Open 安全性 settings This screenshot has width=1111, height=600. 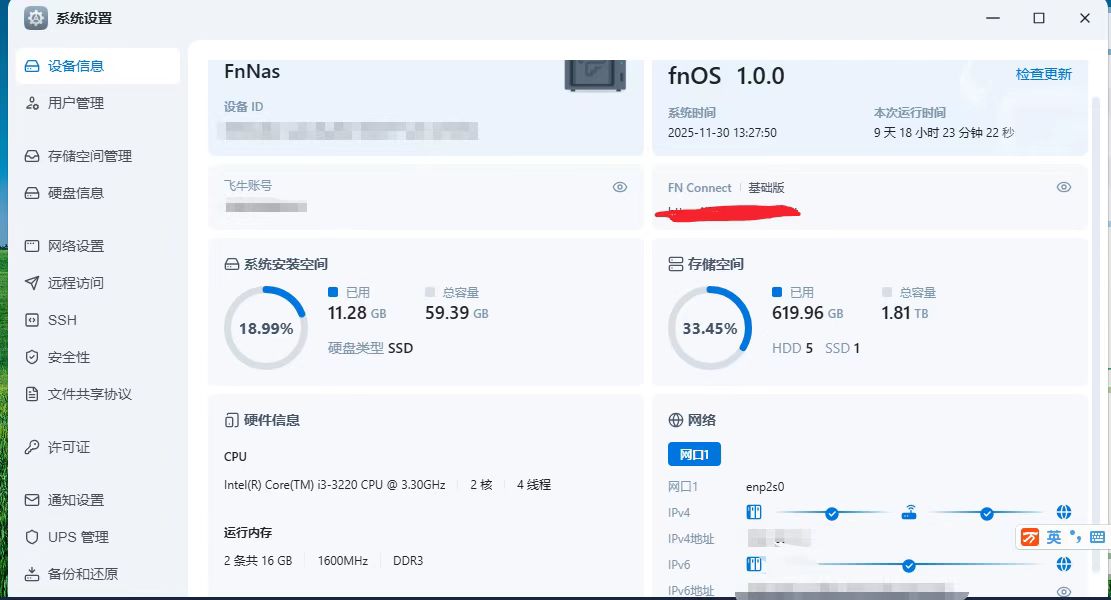pos(98,357)
